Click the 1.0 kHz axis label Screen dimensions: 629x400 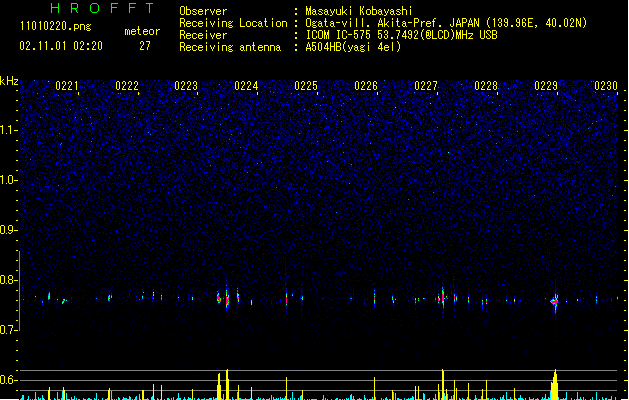pos(8,180)
